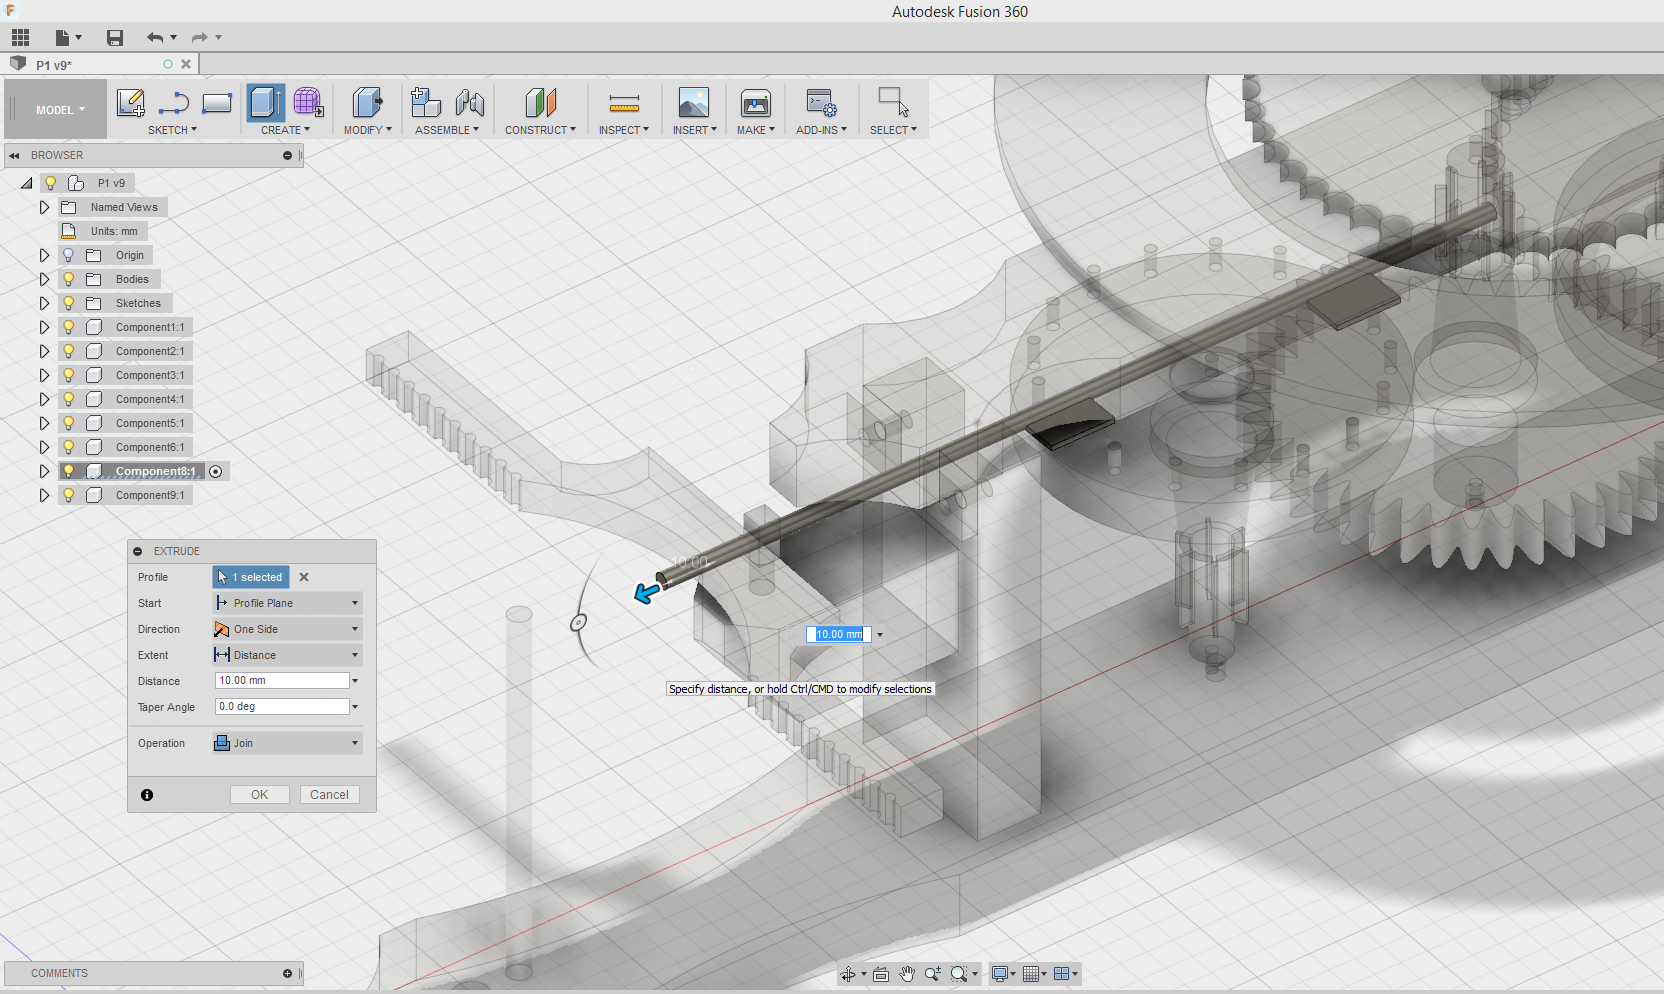The width and height of the screenshot is (1664, 994).
Task: Click the Insert image icon
Action: [693, 102]
